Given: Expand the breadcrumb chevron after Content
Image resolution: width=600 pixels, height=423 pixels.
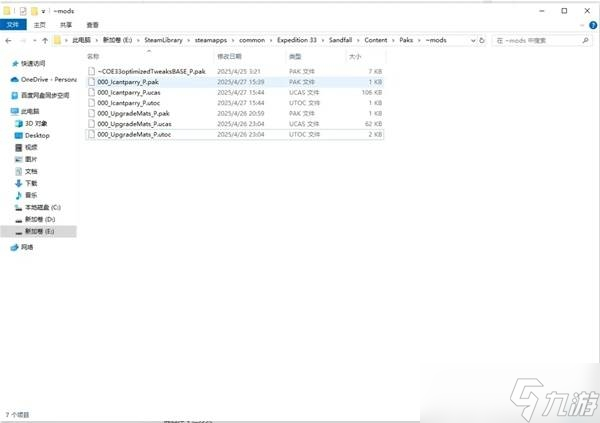Looking at the screenshot, I should (393, 40).
